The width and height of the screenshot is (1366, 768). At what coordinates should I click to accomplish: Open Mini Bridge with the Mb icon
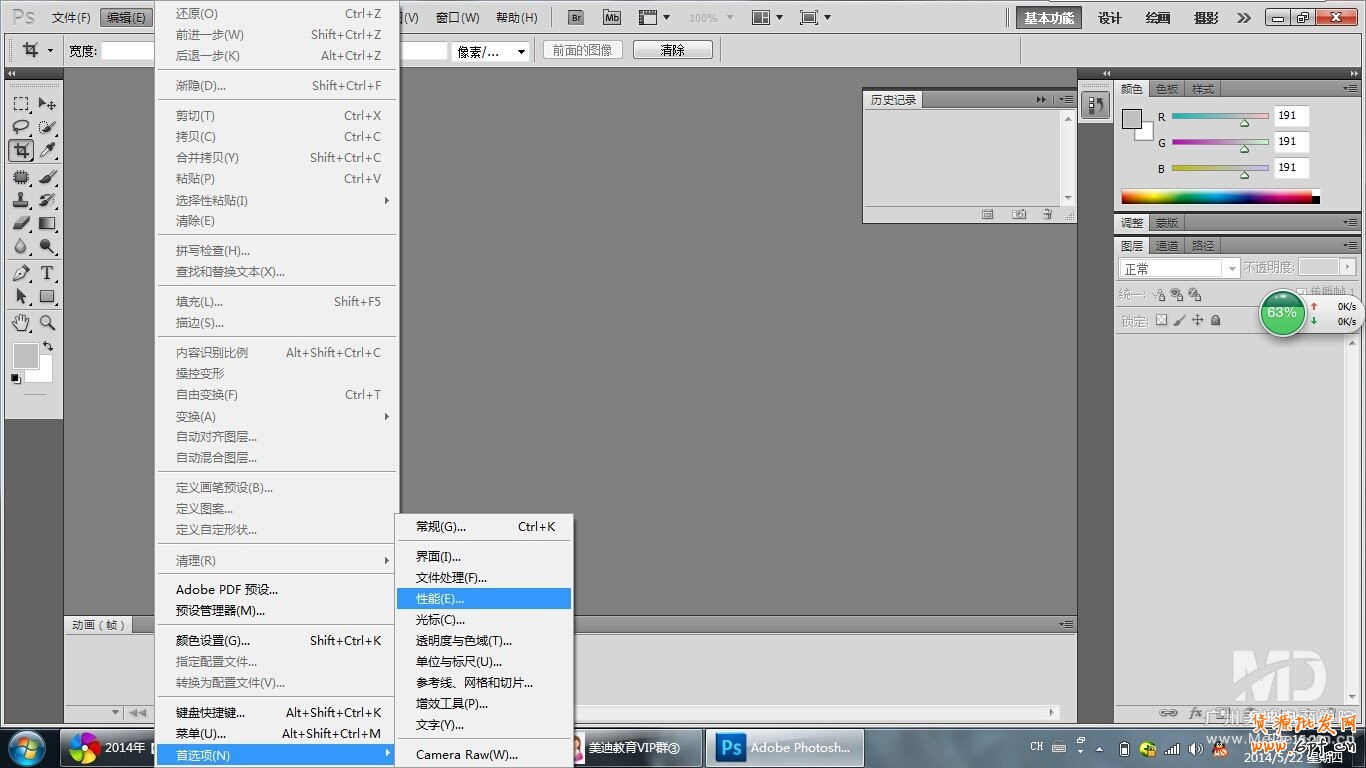coord(611,18)
